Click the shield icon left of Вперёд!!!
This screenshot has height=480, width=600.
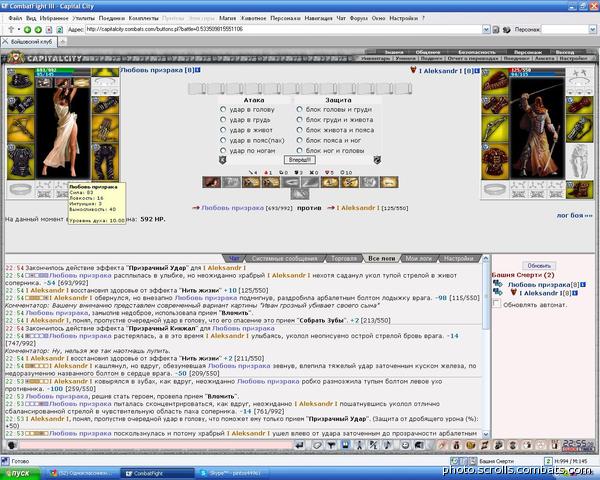coord(222,160)
